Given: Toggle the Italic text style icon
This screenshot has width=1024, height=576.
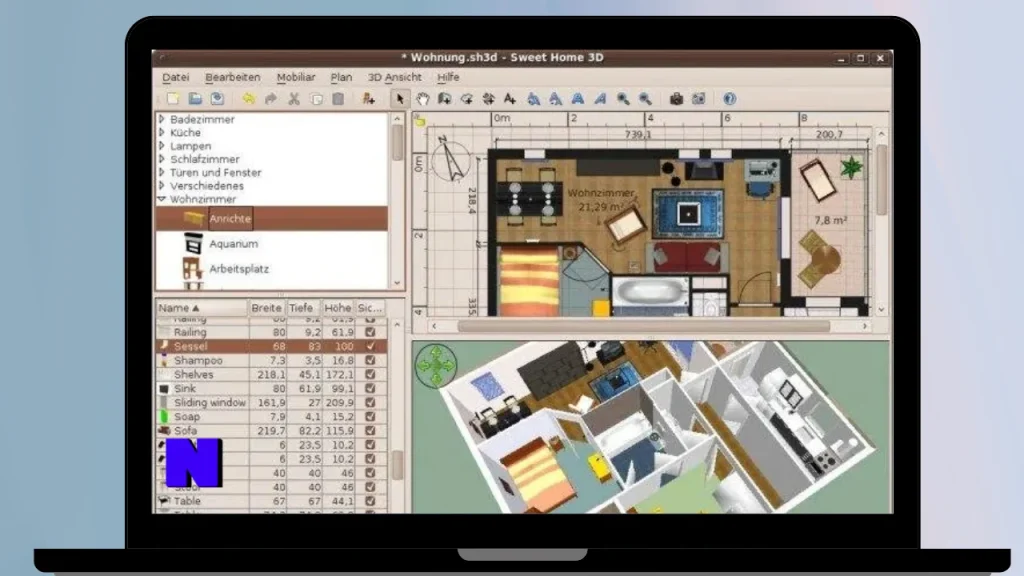Looking at the screenshot, I should pos(600,99).
